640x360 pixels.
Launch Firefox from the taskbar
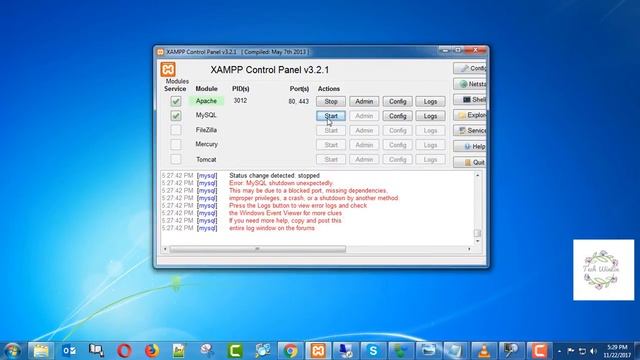[151, 351]
